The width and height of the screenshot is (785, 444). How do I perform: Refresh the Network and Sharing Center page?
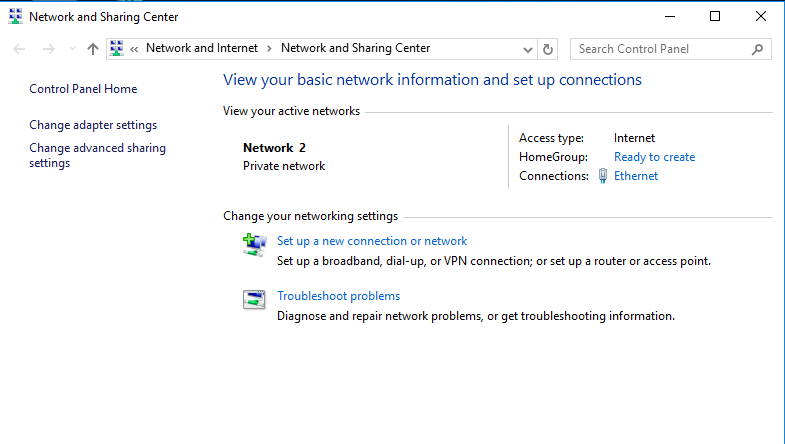pos(548,49)
